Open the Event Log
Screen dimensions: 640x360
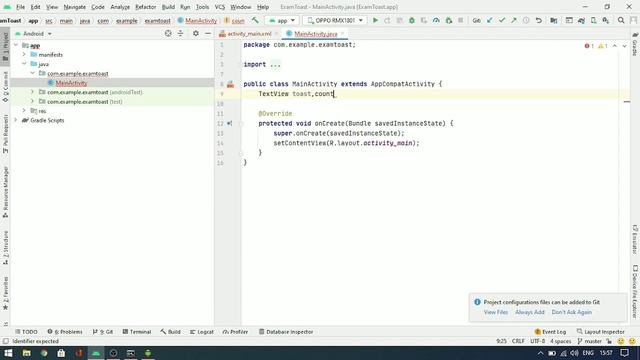click(550, 332)
